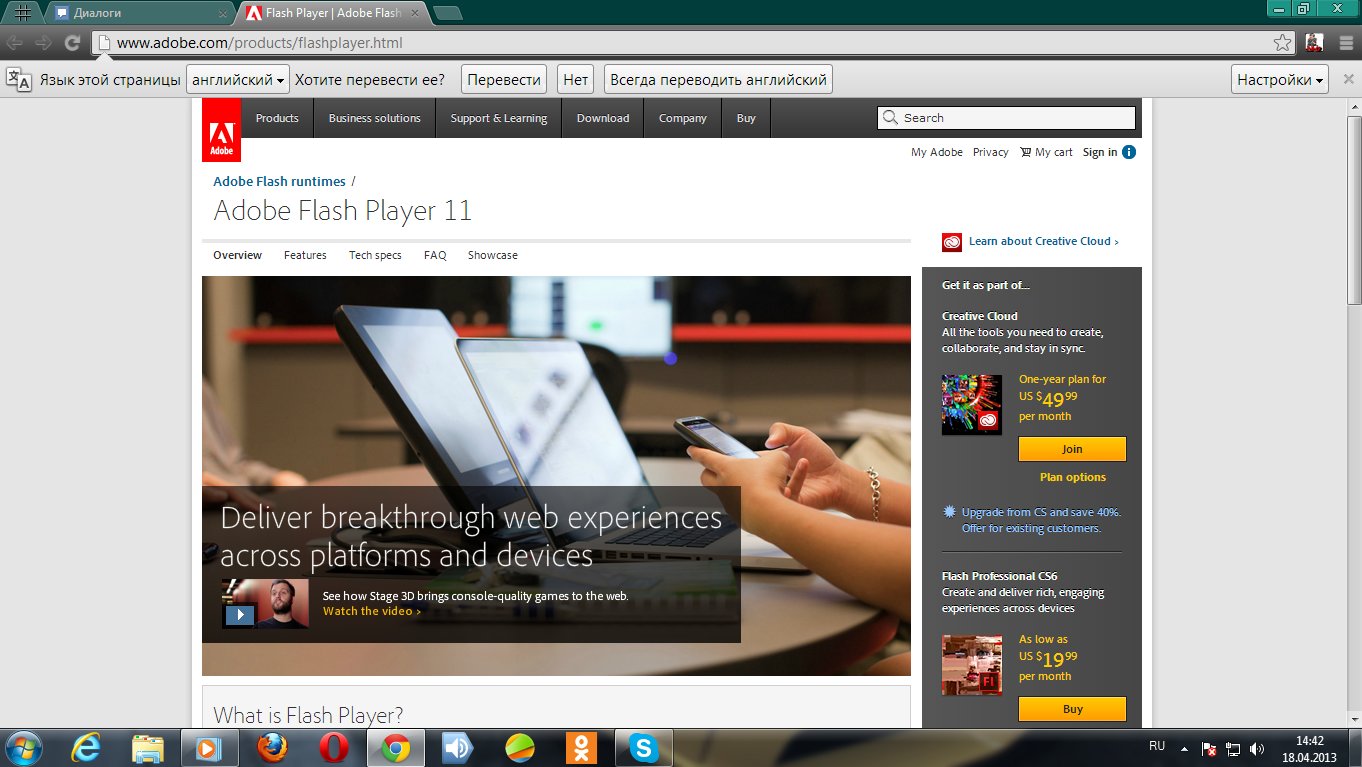Open the английский language dropdown
This screenshot has width=1362, height=767.
tap(238, 80)
